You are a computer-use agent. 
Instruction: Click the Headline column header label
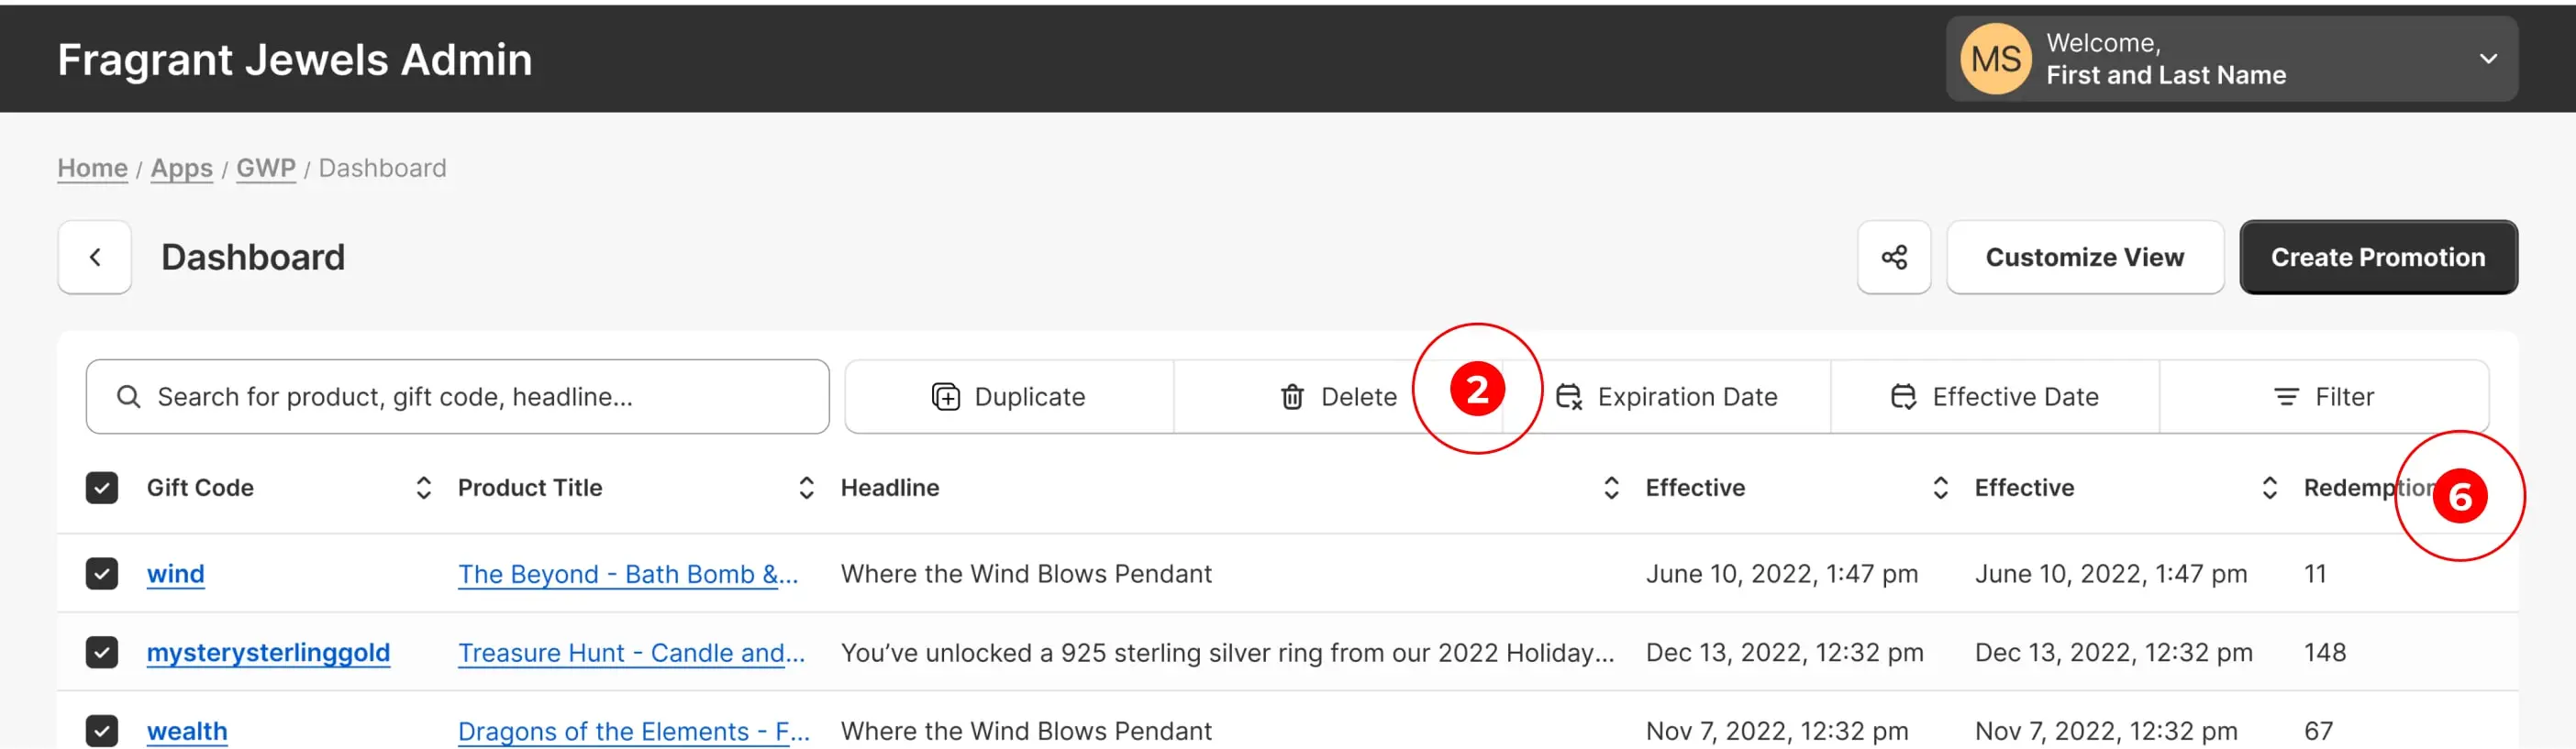[x=890, y=488]
